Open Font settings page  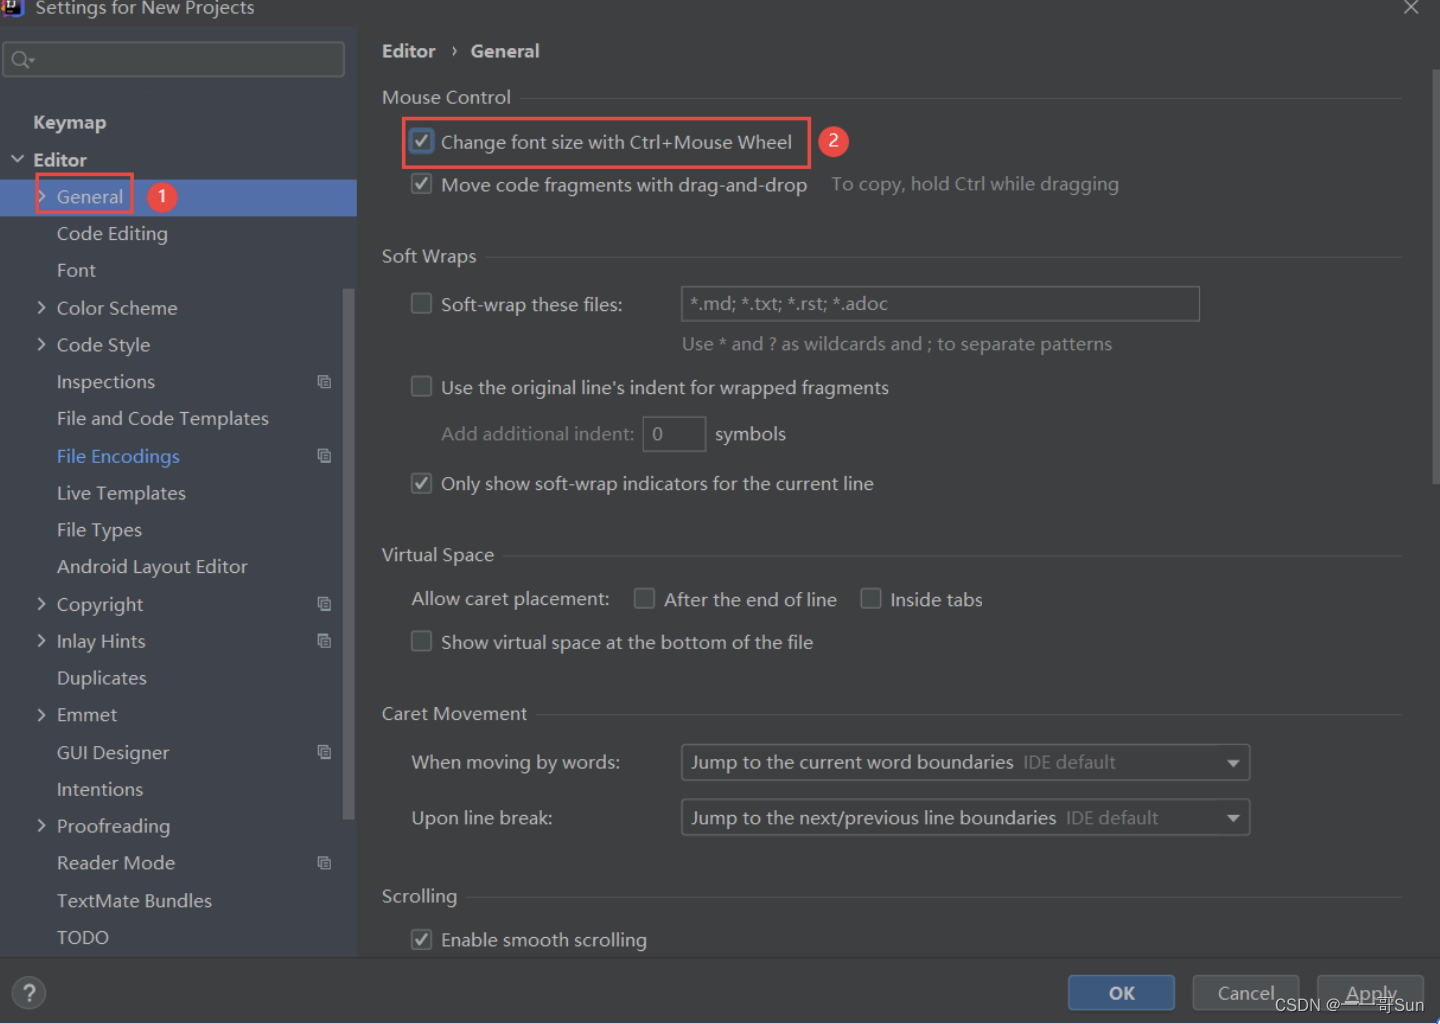tap(76, 270)
